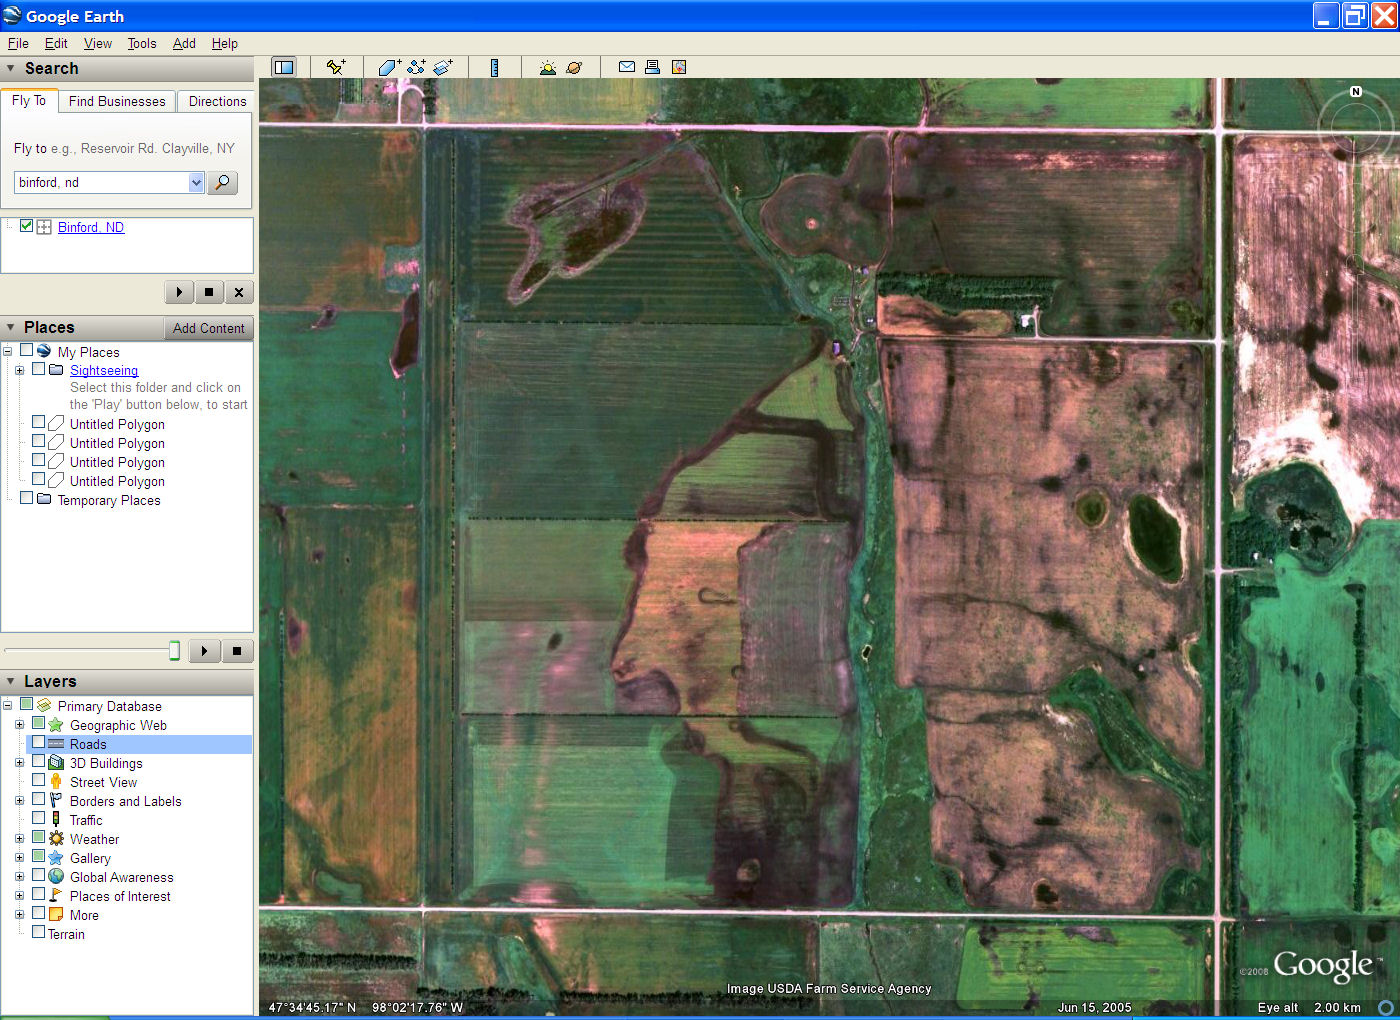Screen dimensions: 1400x1020
Task: Collapse the Search panel triangle
Action: [x=11, y=69]
